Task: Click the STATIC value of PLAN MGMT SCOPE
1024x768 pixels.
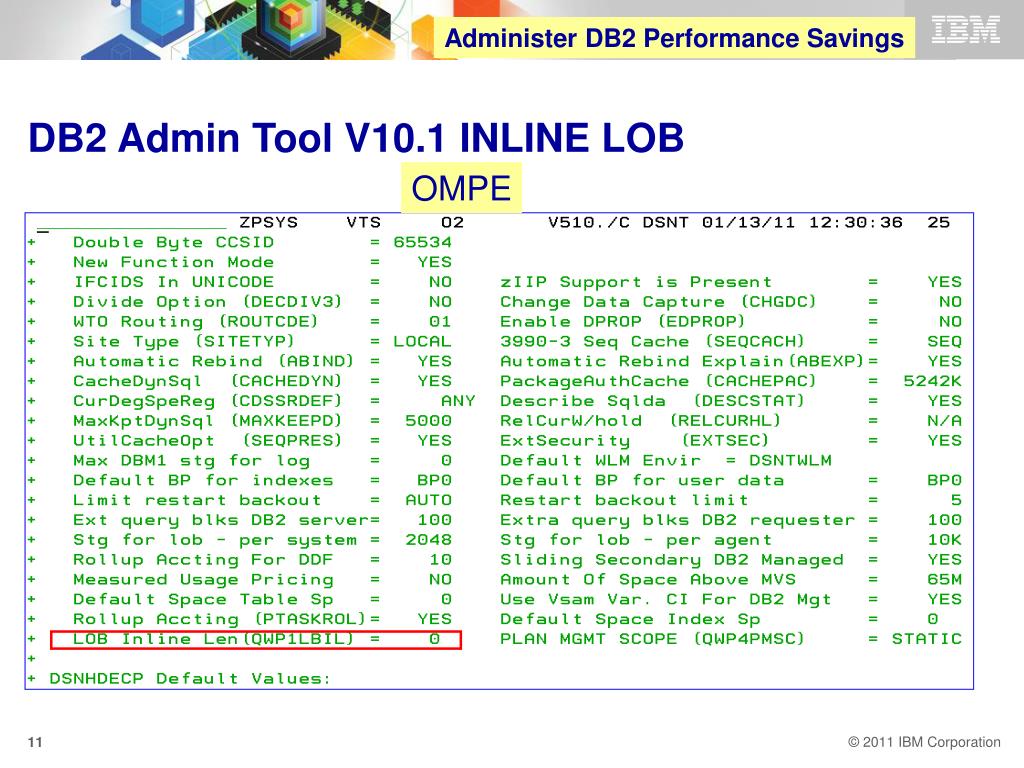Action: point(927,639)
